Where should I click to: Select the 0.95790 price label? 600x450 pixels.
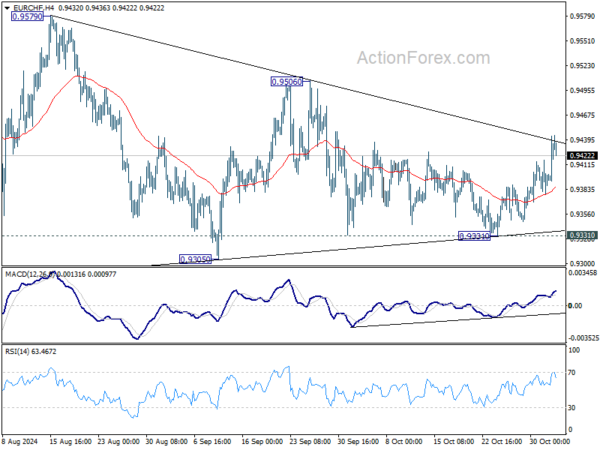28,16
